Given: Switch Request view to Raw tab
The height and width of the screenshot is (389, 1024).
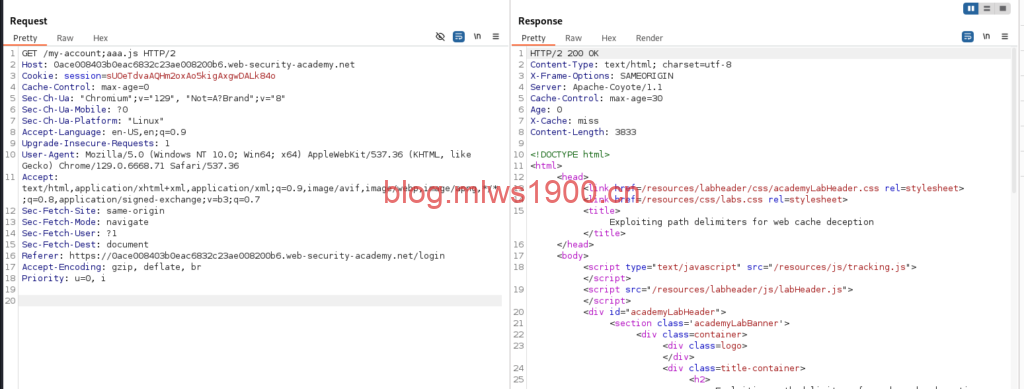Looking at the screenshot, I should coord(65,39).
